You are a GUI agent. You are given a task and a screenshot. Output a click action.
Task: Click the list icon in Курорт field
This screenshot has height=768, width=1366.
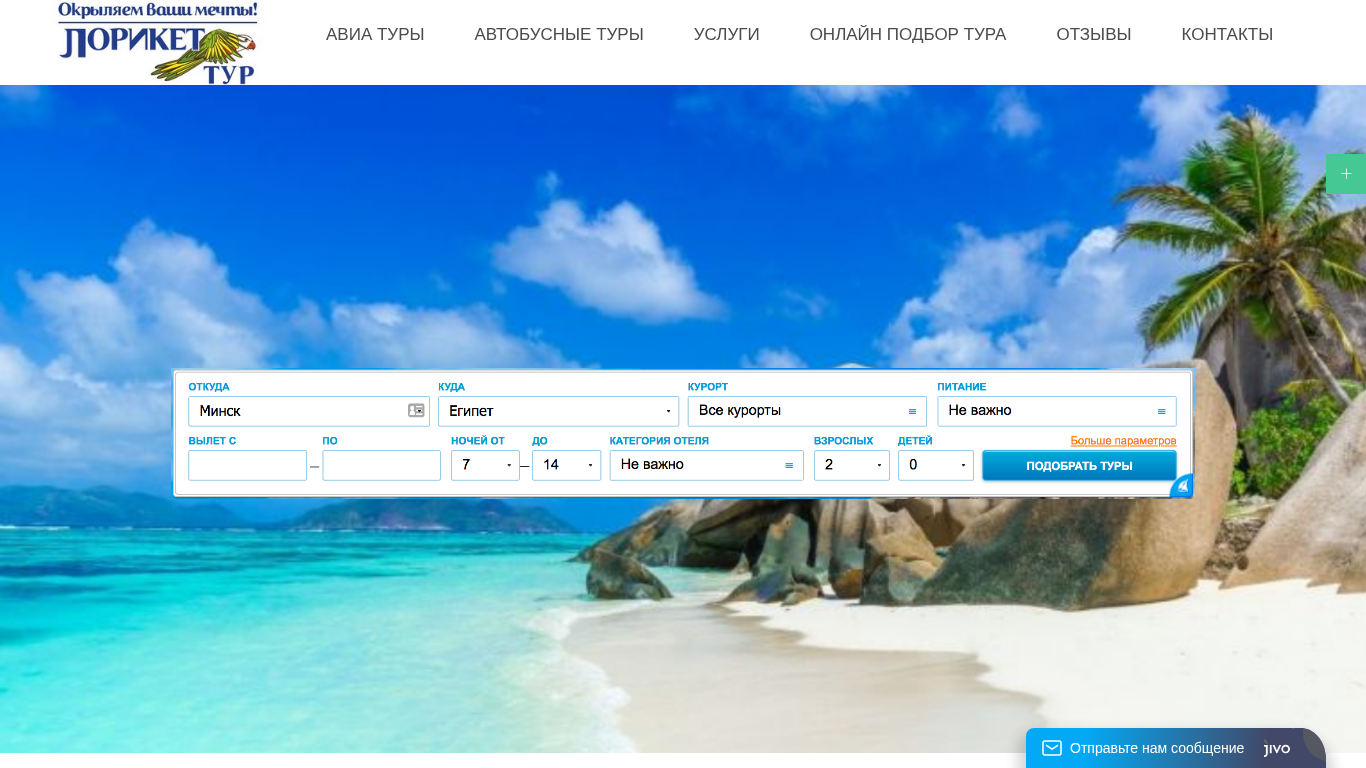coord(912,412)
